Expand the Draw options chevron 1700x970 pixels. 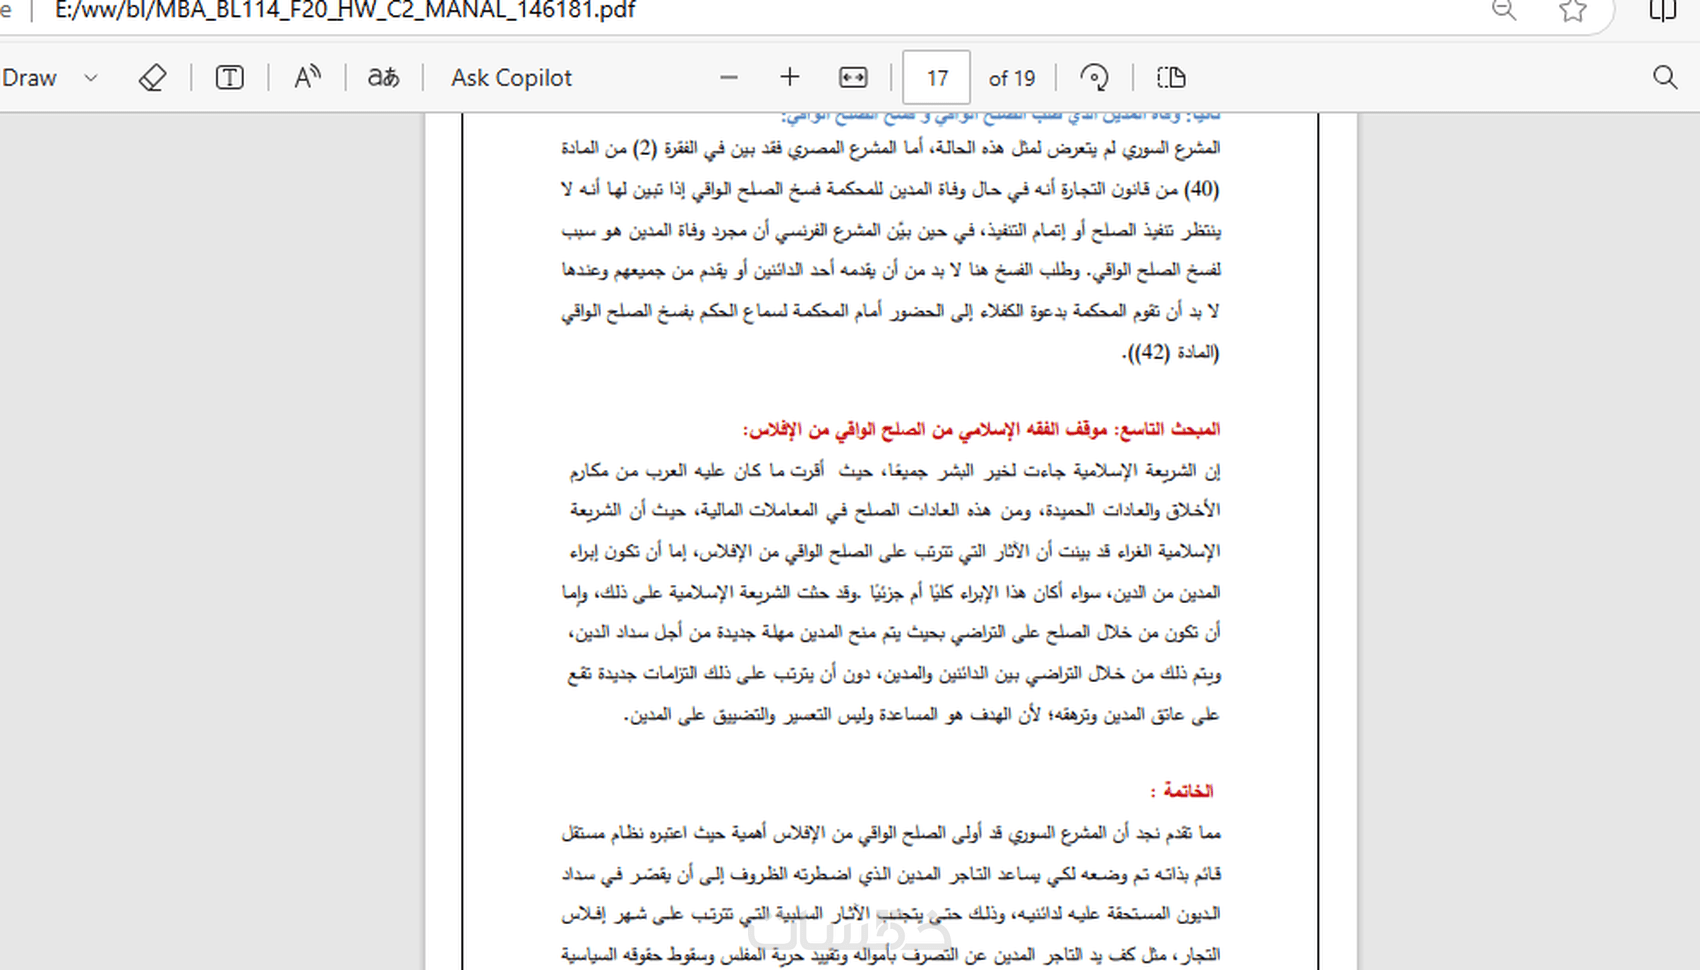point(91,78)
